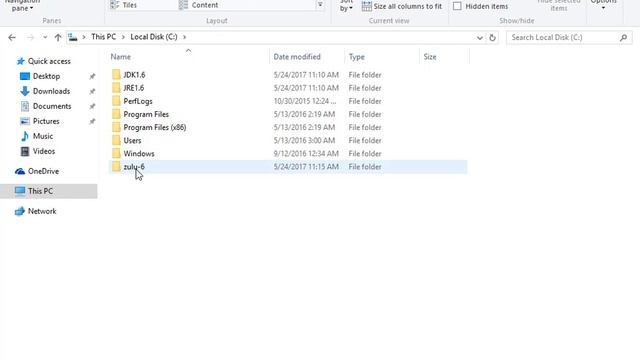The width and height of the screenshot is (640, 360).
Task: Click the Users folder name
Action: 132,140
